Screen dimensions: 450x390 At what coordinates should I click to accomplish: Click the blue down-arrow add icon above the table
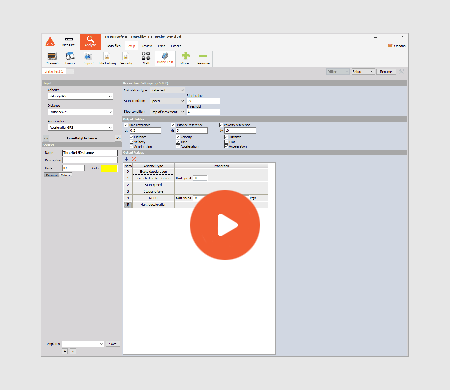127,159
